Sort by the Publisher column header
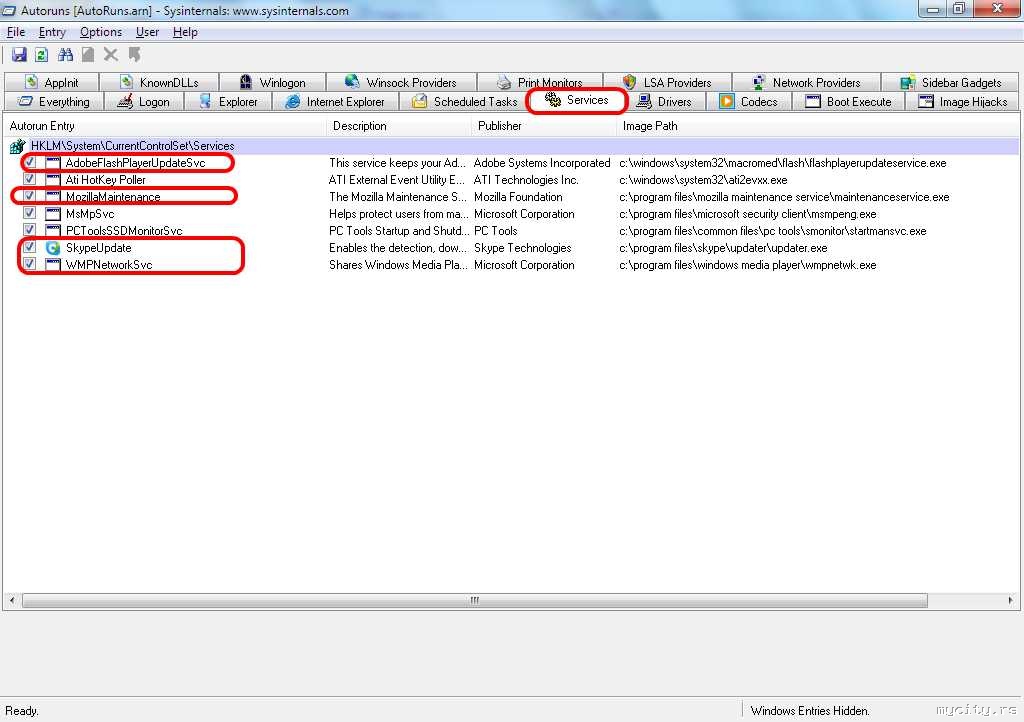The image size is (1024, 722). click(543, 126)
